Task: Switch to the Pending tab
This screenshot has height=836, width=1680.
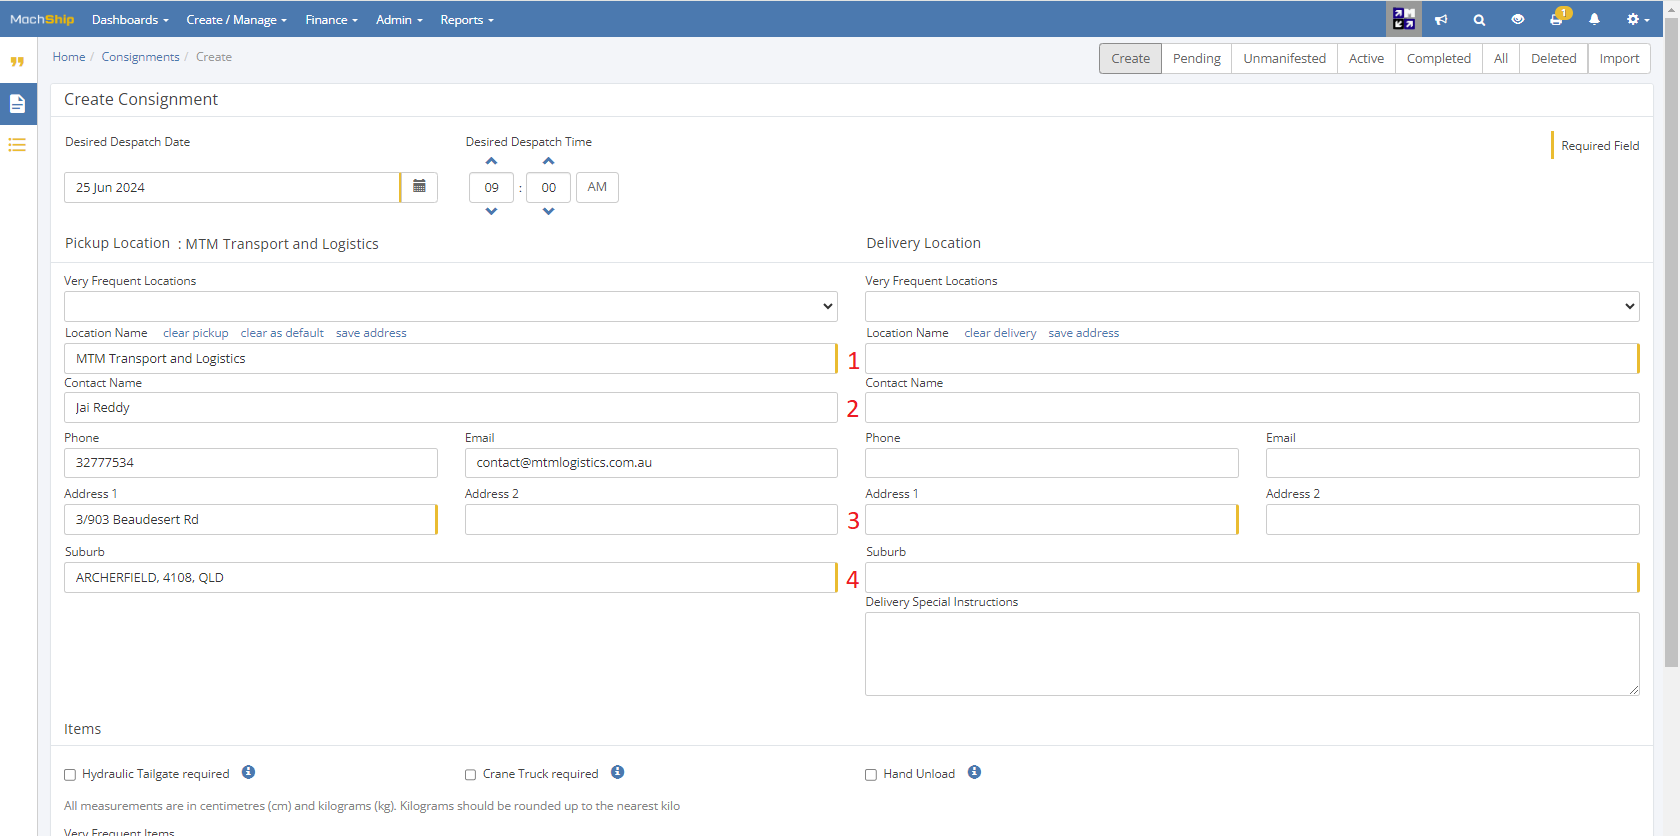Action: (x=1196, y=58)
